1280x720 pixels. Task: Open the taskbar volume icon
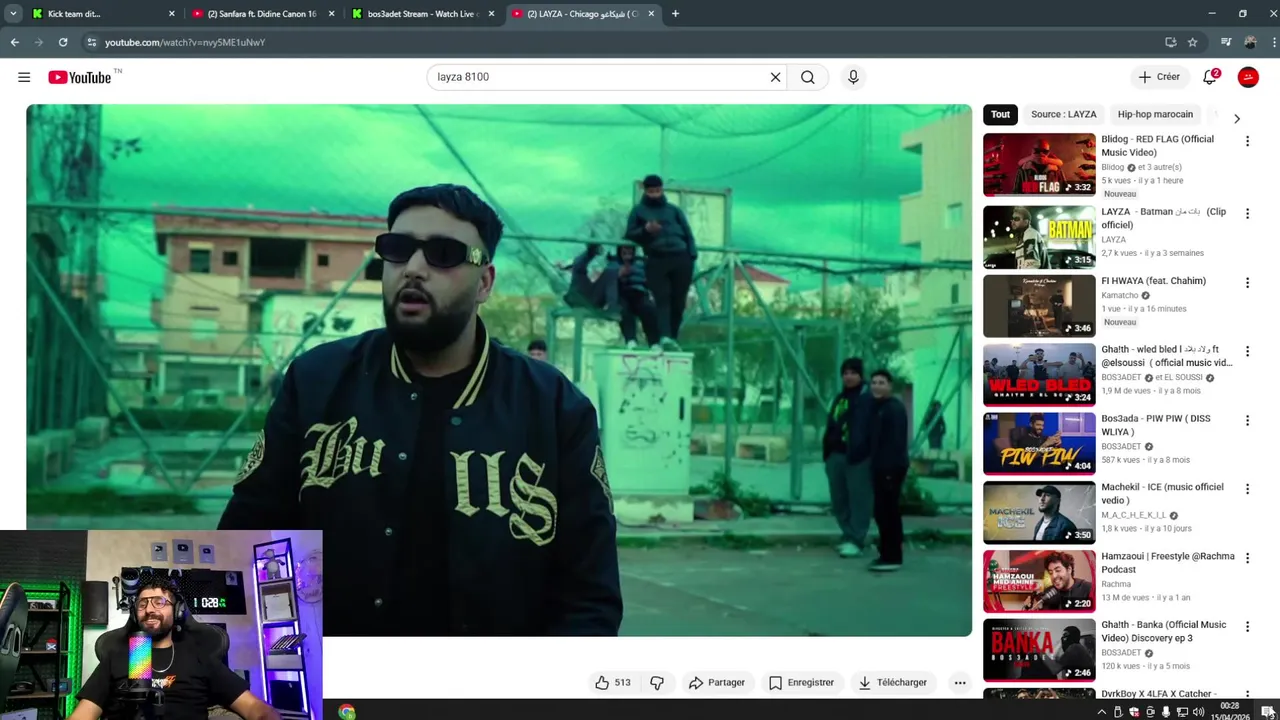tap(1198, 712)
